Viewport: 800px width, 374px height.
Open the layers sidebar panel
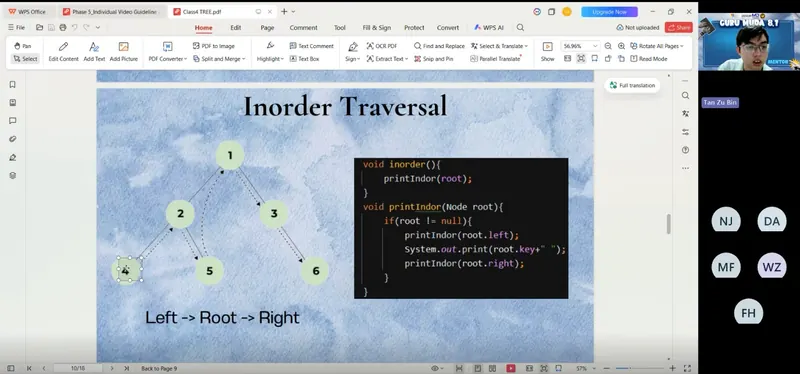point(13,176)
